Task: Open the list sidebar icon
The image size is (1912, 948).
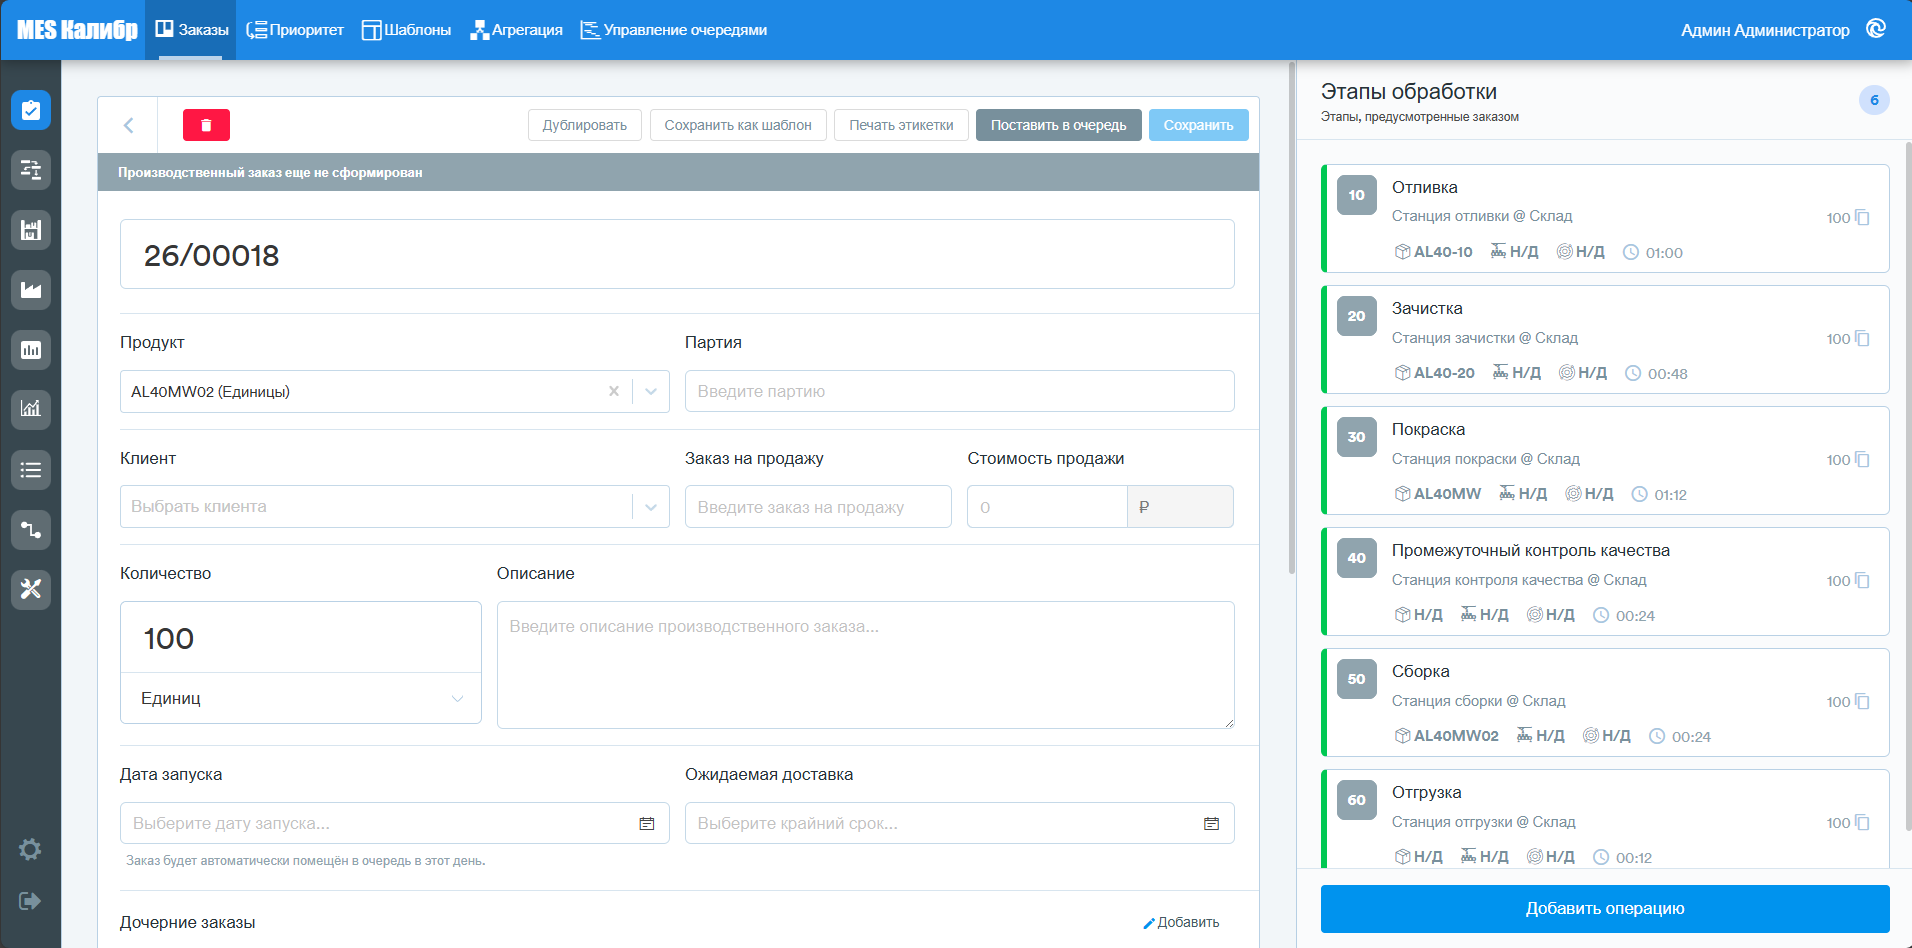Action: point(31,469)
